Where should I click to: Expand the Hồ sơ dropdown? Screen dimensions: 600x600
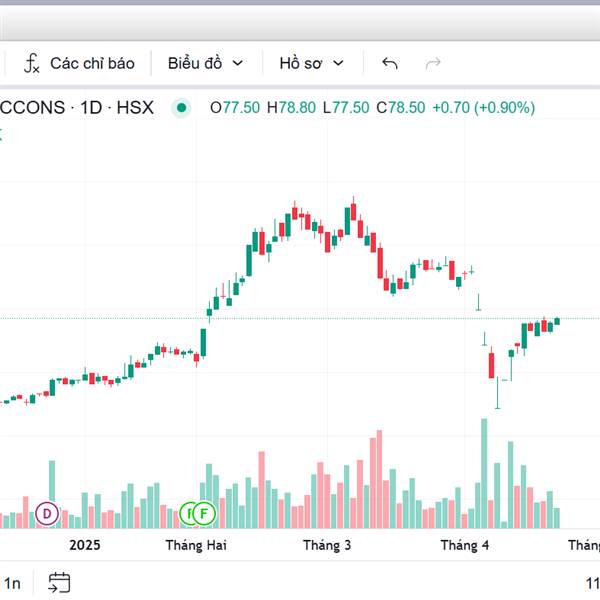point(311,64)
